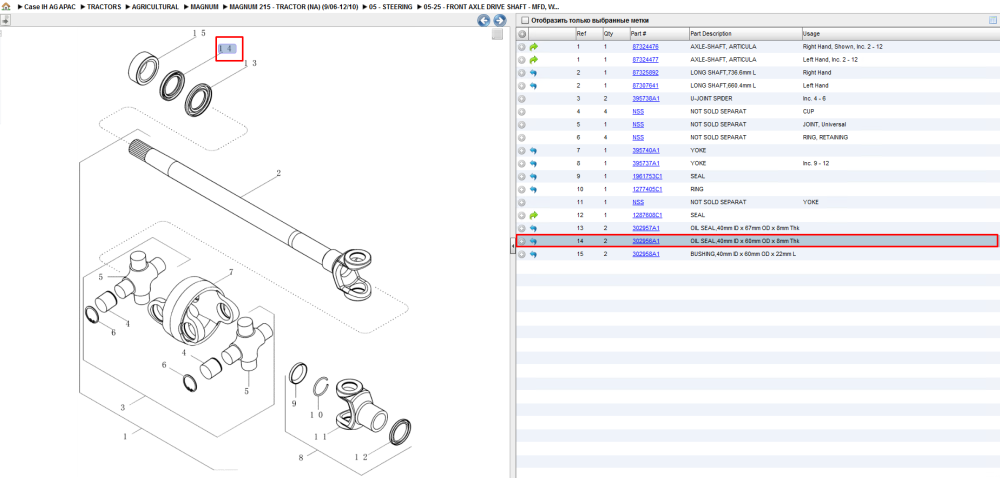The image size is (1000, 478).
Task: Go to the home page icon
Action: [6, 6]
